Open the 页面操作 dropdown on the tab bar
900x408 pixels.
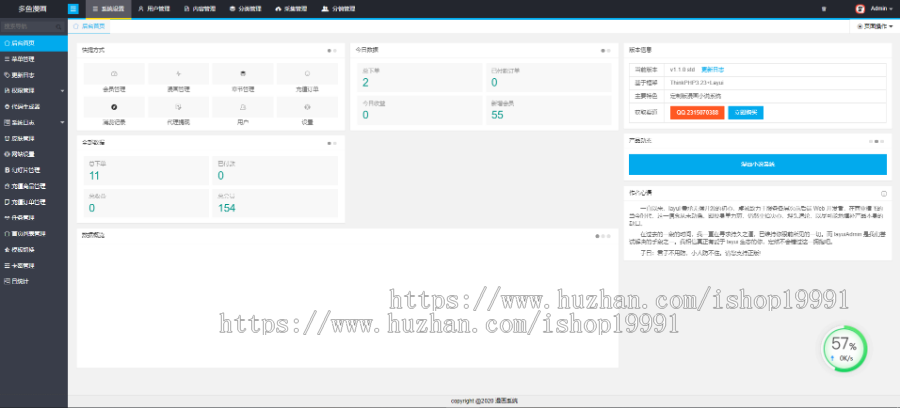click(875, 26)
